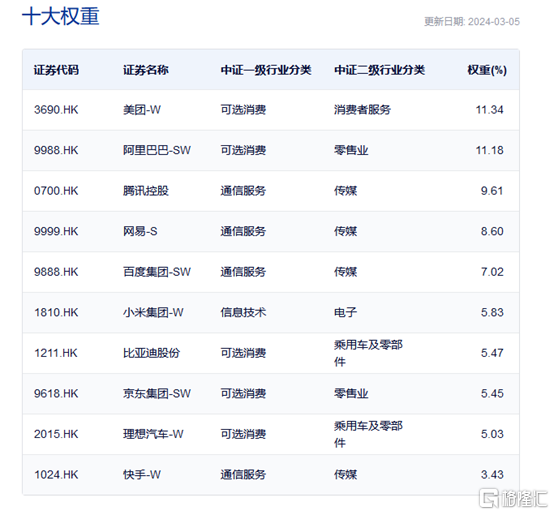Click 电子 secondary industry cell

(345, 312)
